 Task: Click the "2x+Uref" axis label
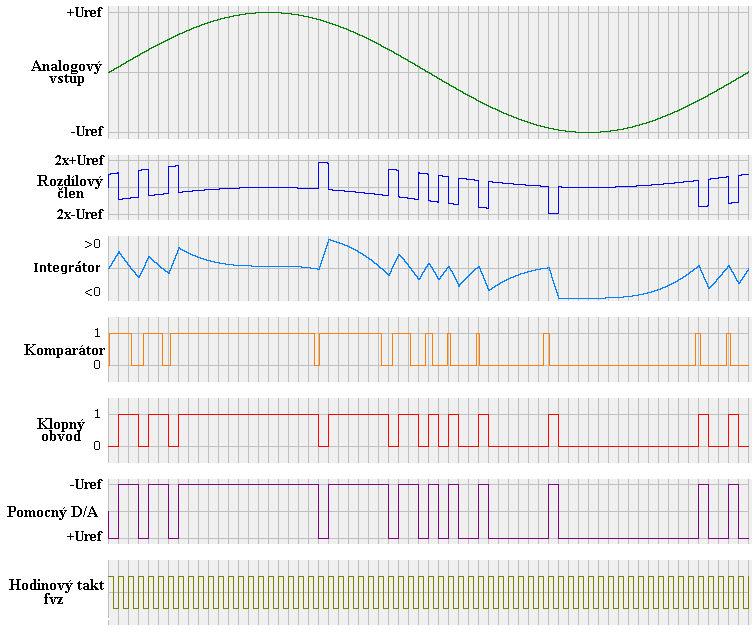(79, 160)
